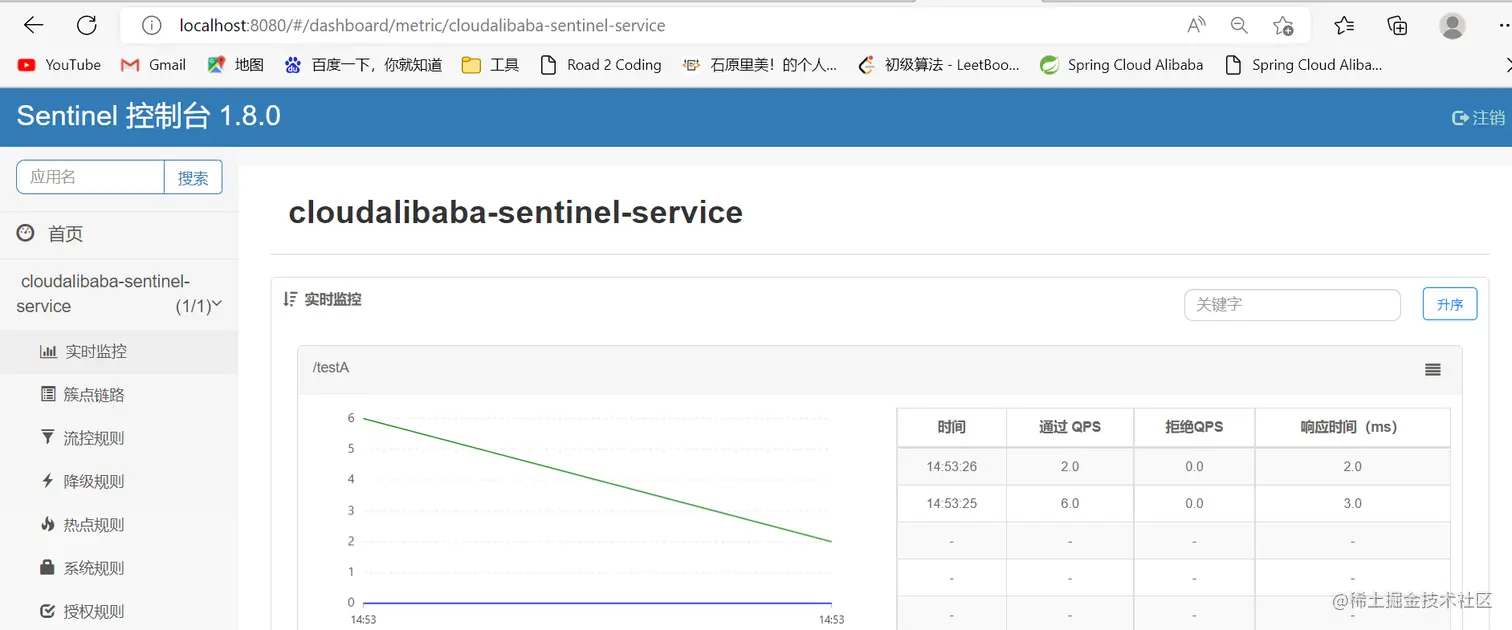Open the YouTube bookmark
The height and width of the screenshot is (630, 1512).
tap(60, 65)
